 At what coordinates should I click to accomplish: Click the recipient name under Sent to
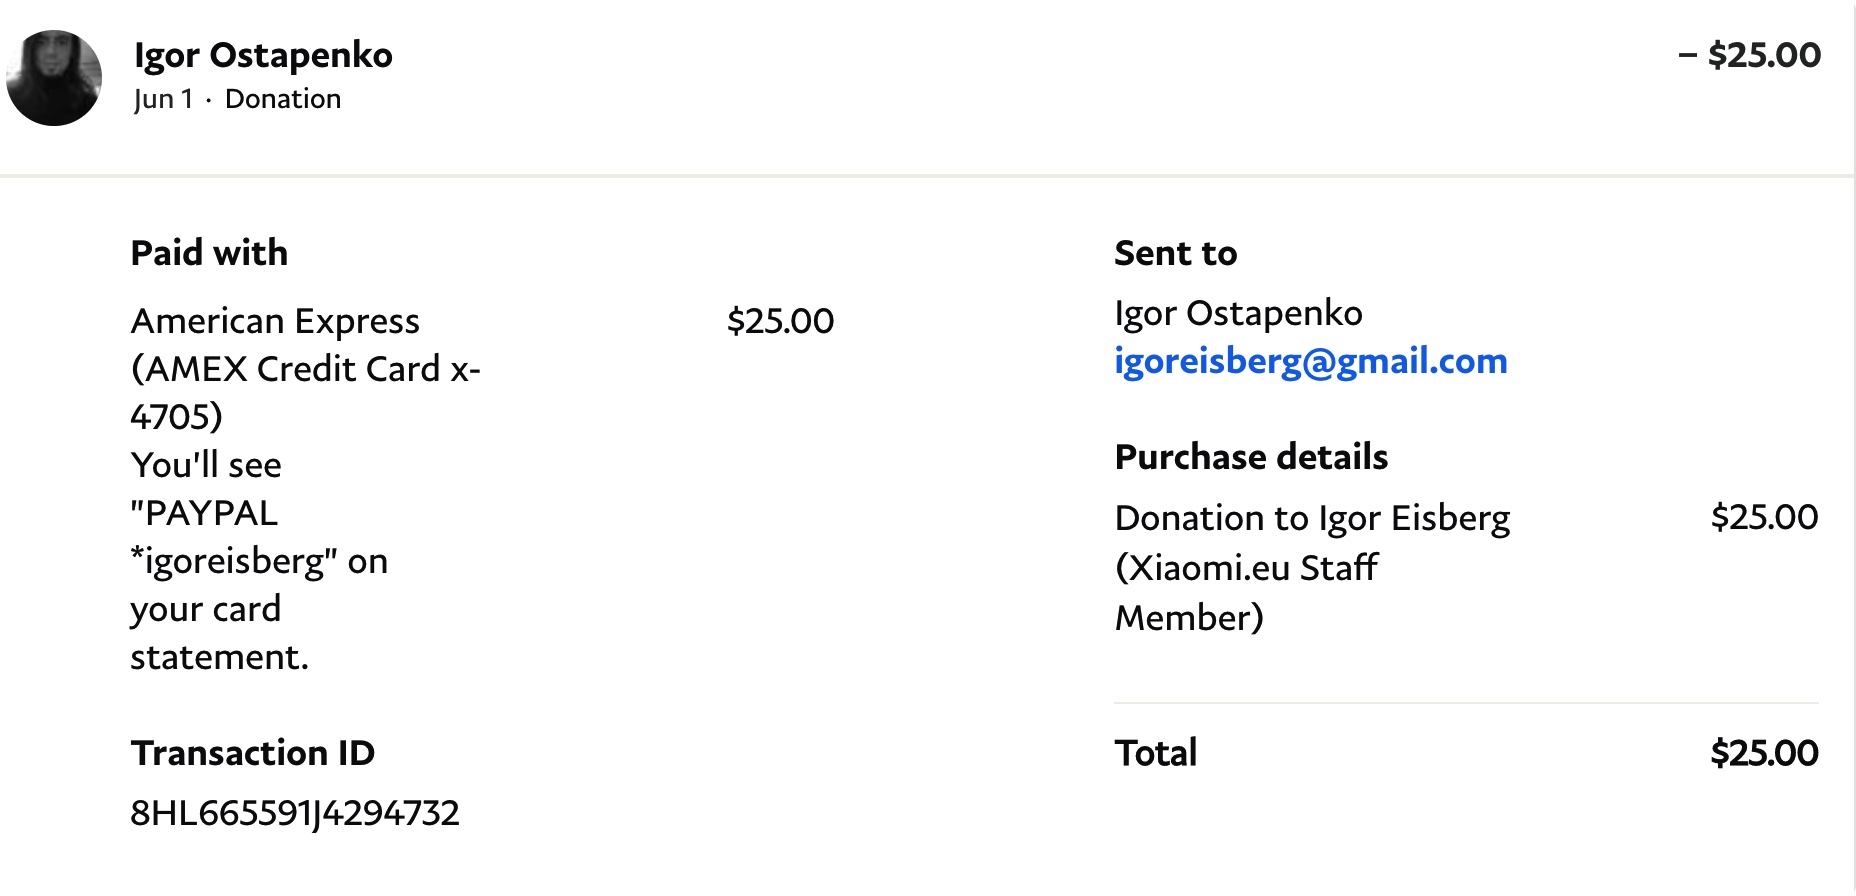click(x=1238, y=314)
